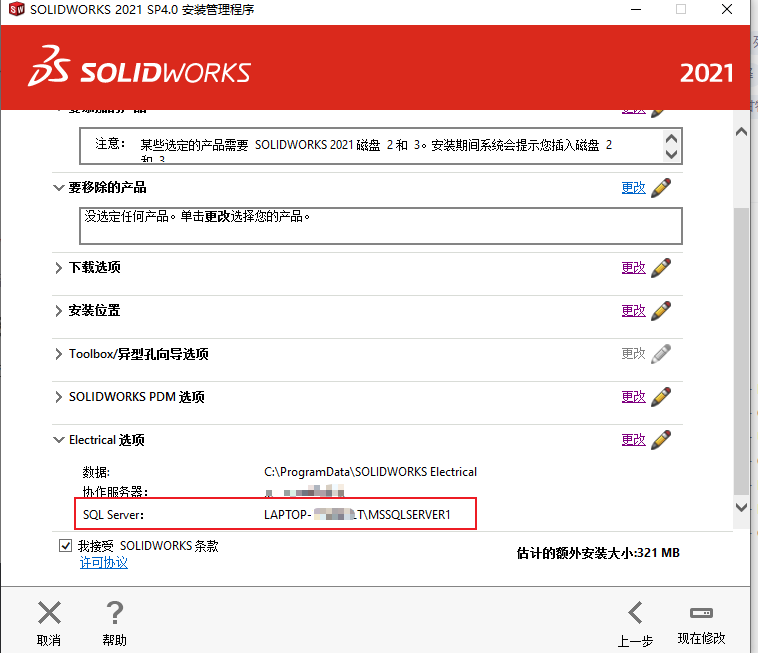Click the 协作服务器: label

tap(115, 492)
